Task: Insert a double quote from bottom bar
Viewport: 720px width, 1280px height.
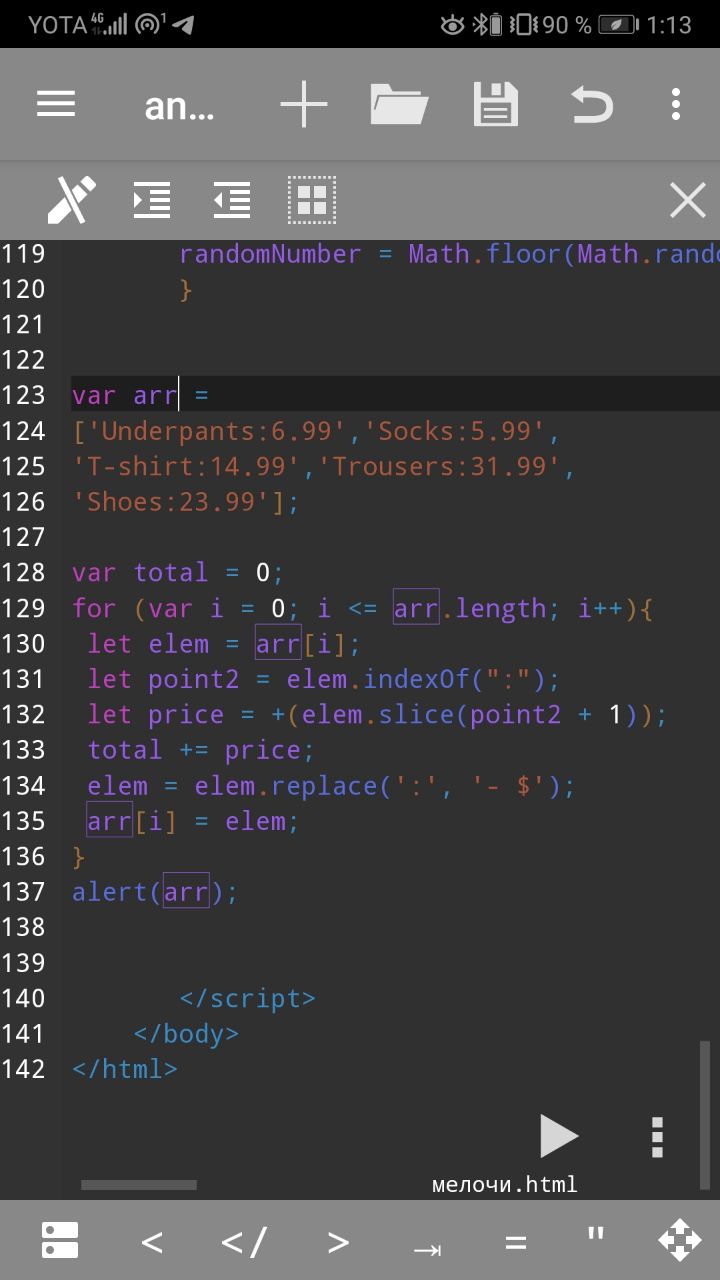Action: point(596,1234)
